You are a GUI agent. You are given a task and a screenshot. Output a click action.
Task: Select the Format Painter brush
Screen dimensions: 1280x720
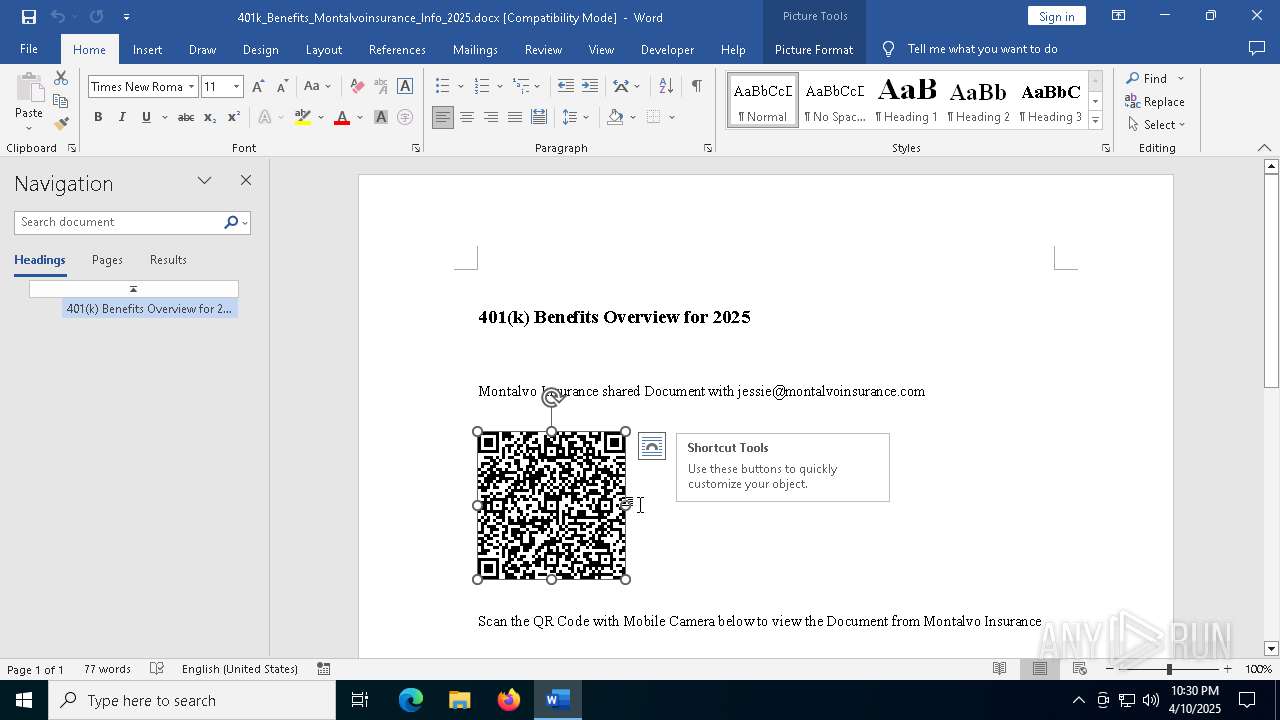click(61, 124)
